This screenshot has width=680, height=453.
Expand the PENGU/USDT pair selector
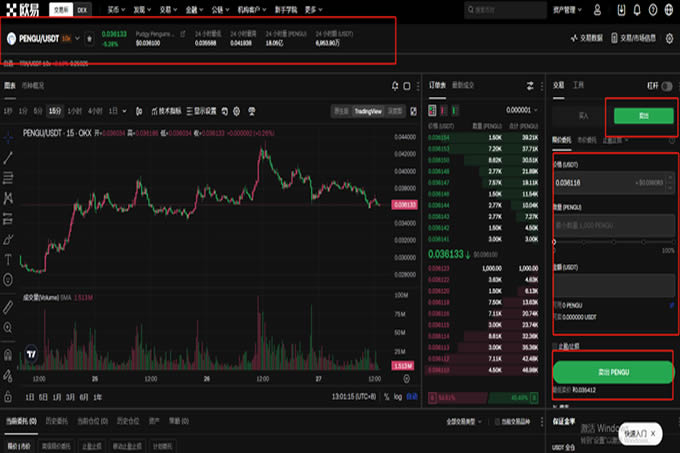click(78, 38)
